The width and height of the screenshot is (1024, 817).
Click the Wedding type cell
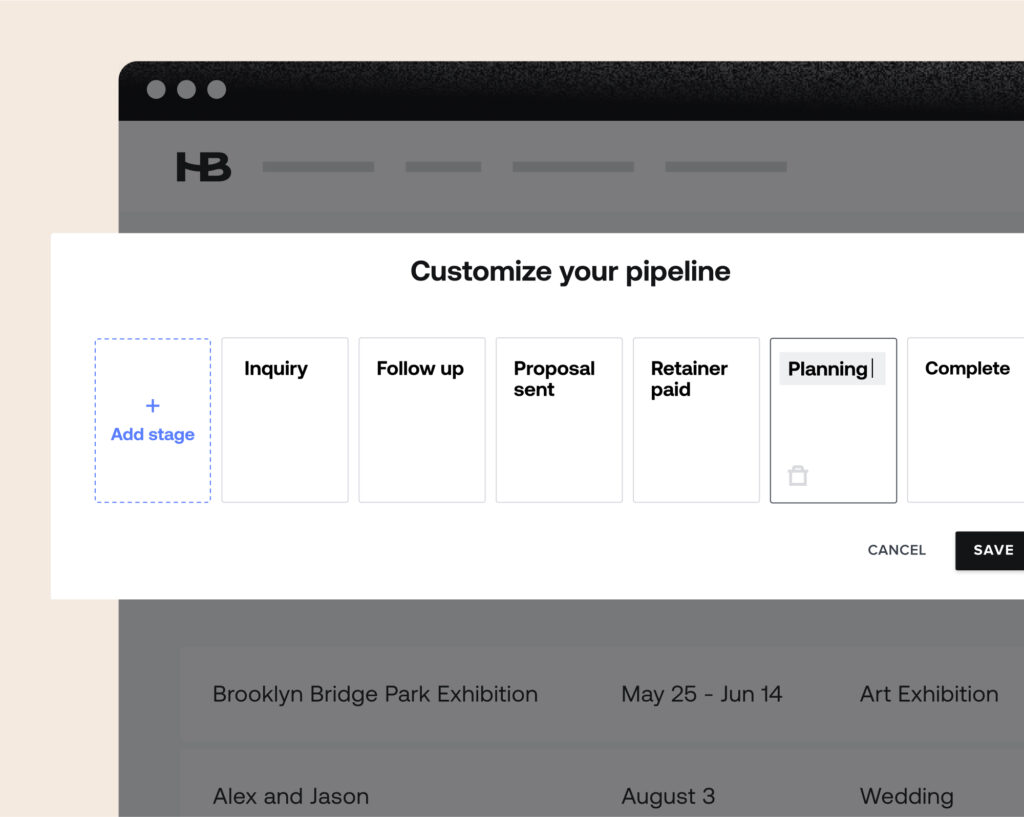[906, 796]
